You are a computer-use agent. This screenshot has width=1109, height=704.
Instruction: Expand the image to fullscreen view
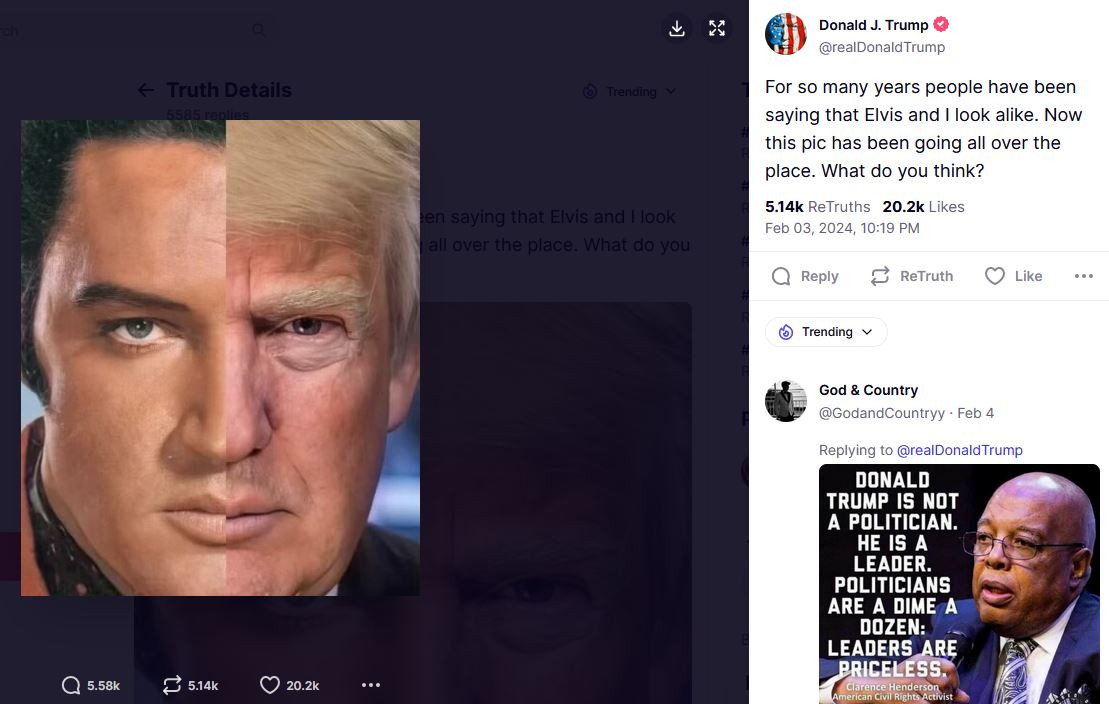(717, 28)
